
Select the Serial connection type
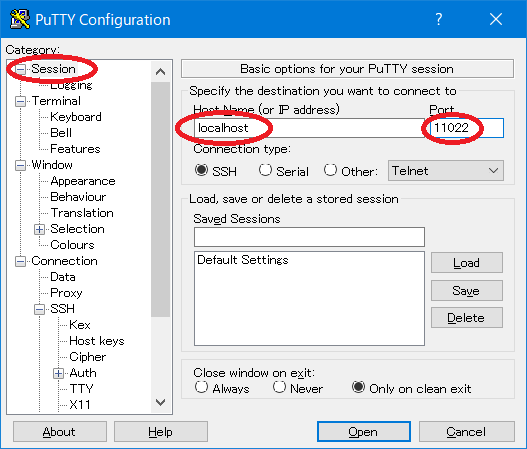pos(265,170)
